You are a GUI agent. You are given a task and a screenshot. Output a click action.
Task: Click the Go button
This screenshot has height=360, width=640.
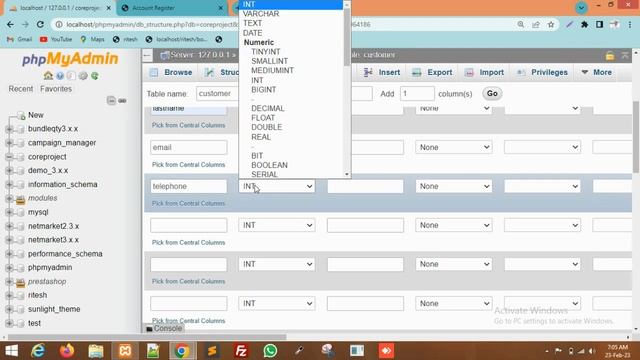(492, 93)
